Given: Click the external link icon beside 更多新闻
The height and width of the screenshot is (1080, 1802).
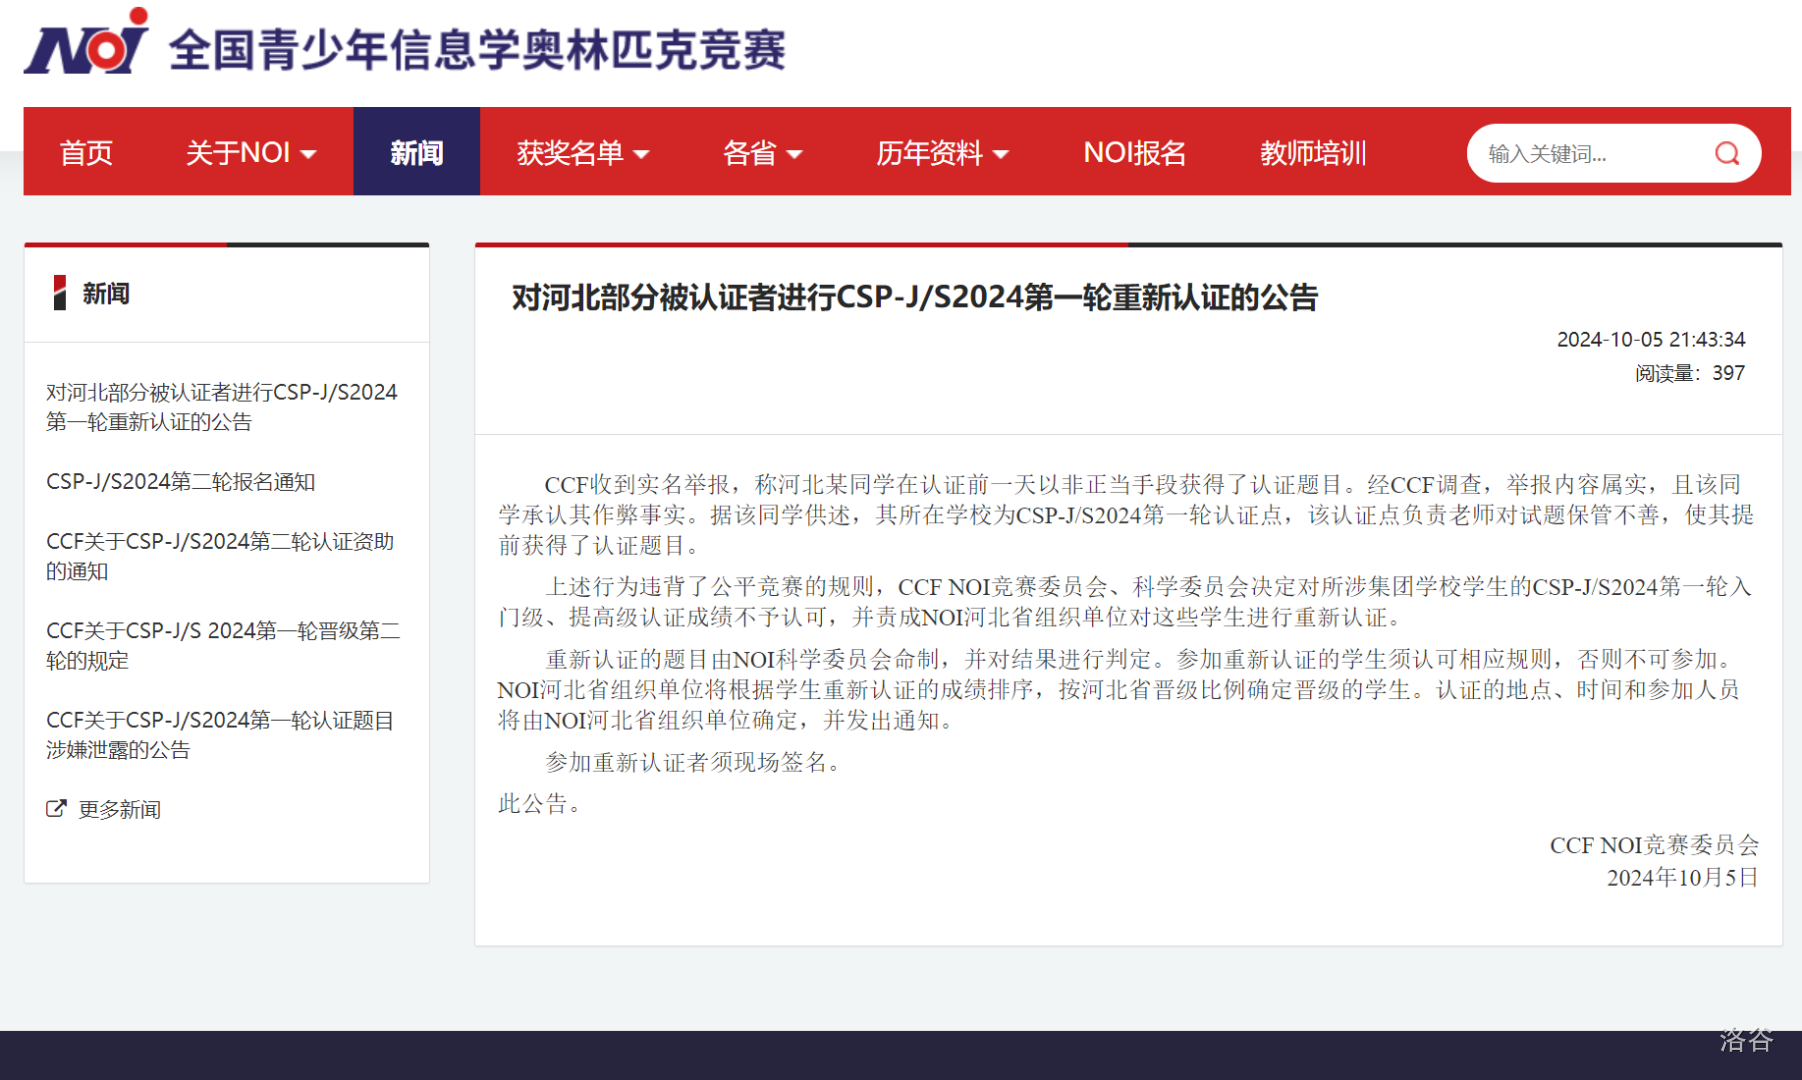Looking at the screenshot, I should tap(56, 808).
